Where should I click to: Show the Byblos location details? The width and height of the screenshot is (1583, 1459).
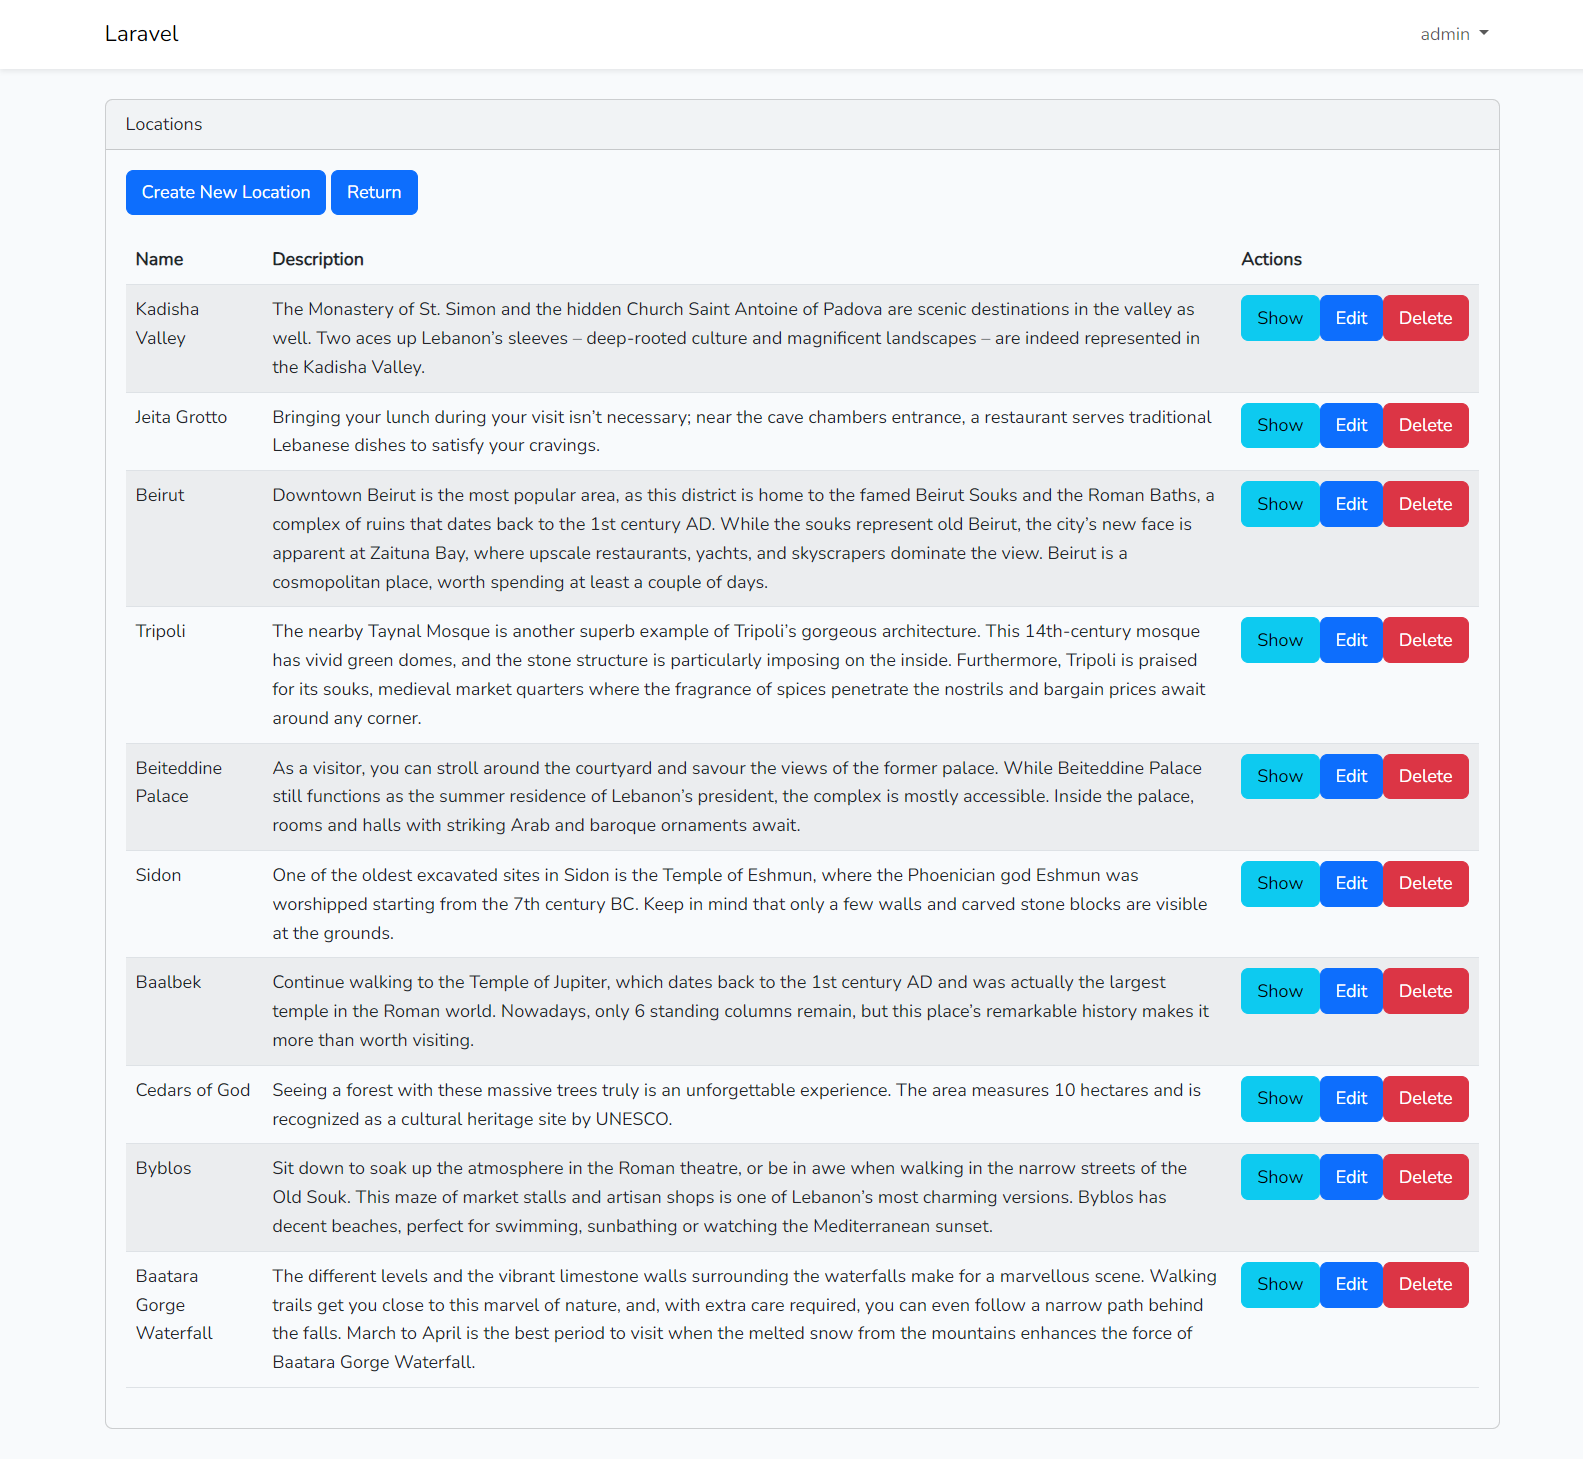(1279, 1176)
